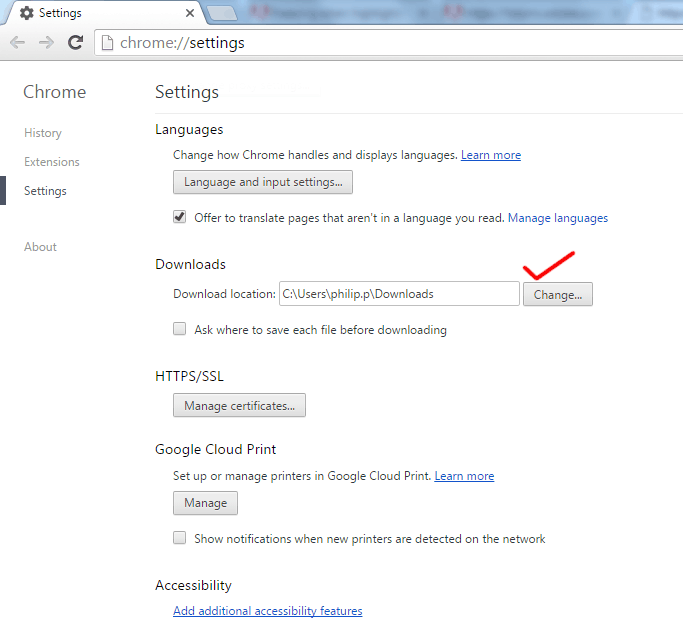Click the Languages section heading
The width and height of the screenshot is (683, 628).
click(189, 130)
